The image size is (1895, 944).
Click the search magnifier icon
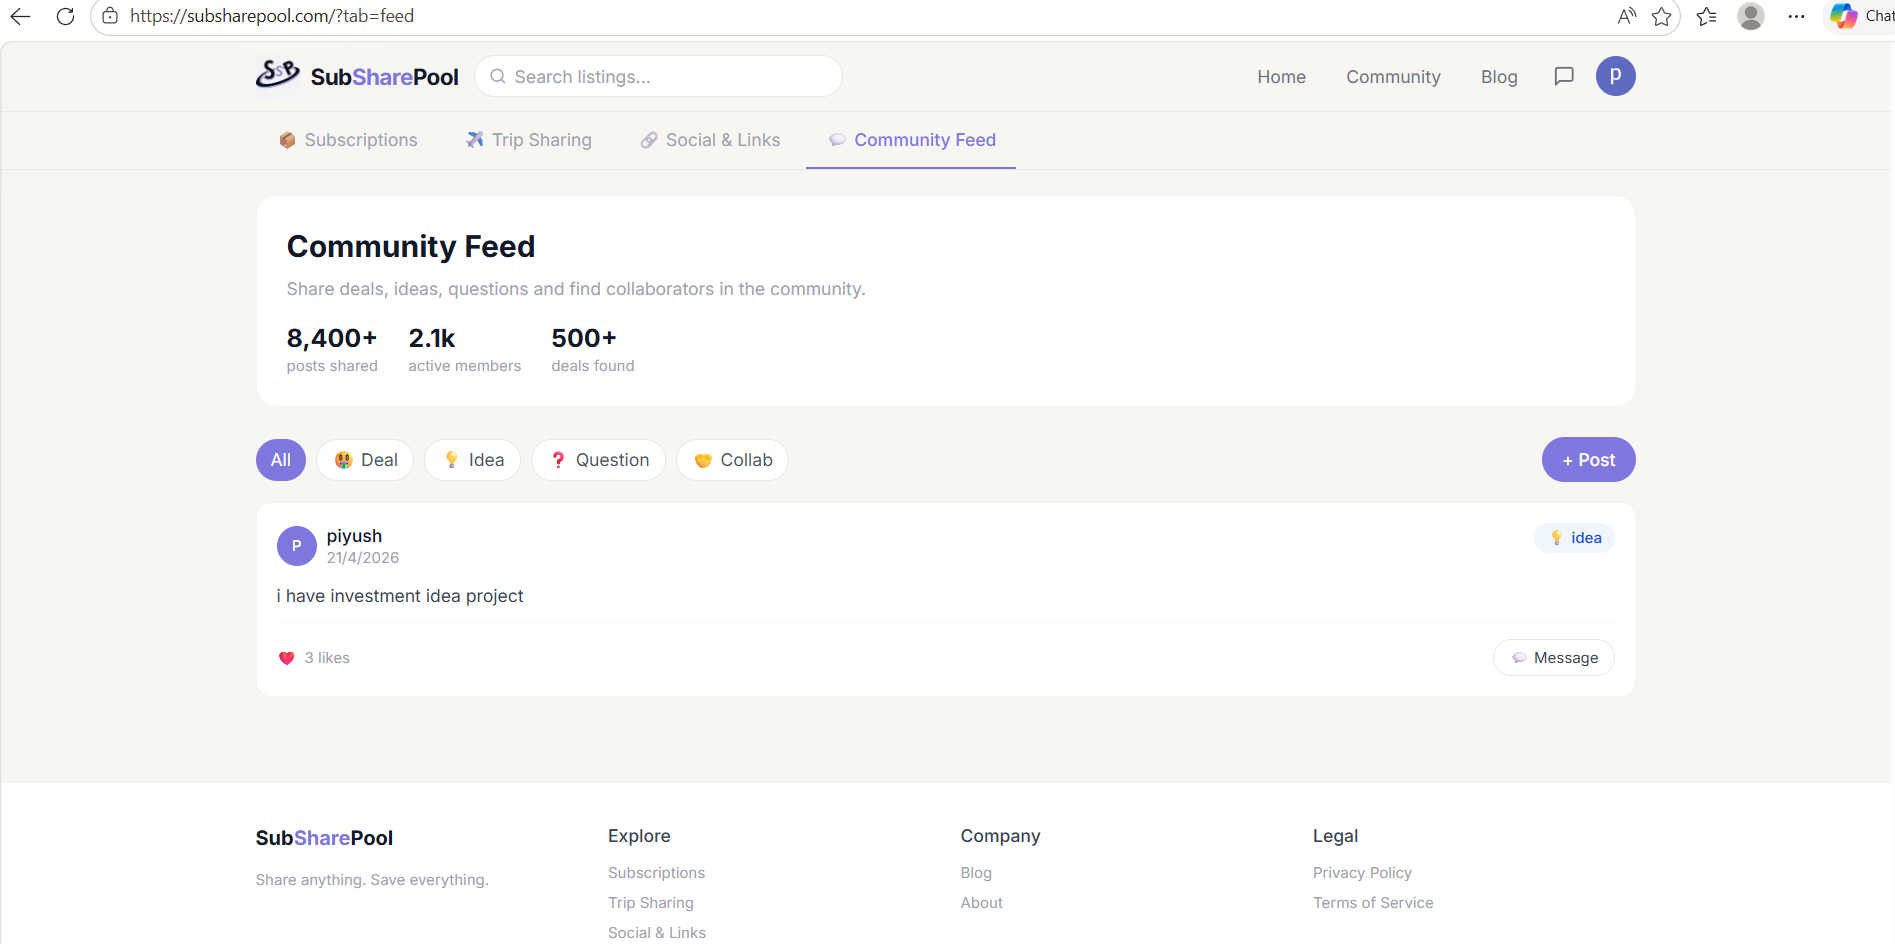(497, 77)
